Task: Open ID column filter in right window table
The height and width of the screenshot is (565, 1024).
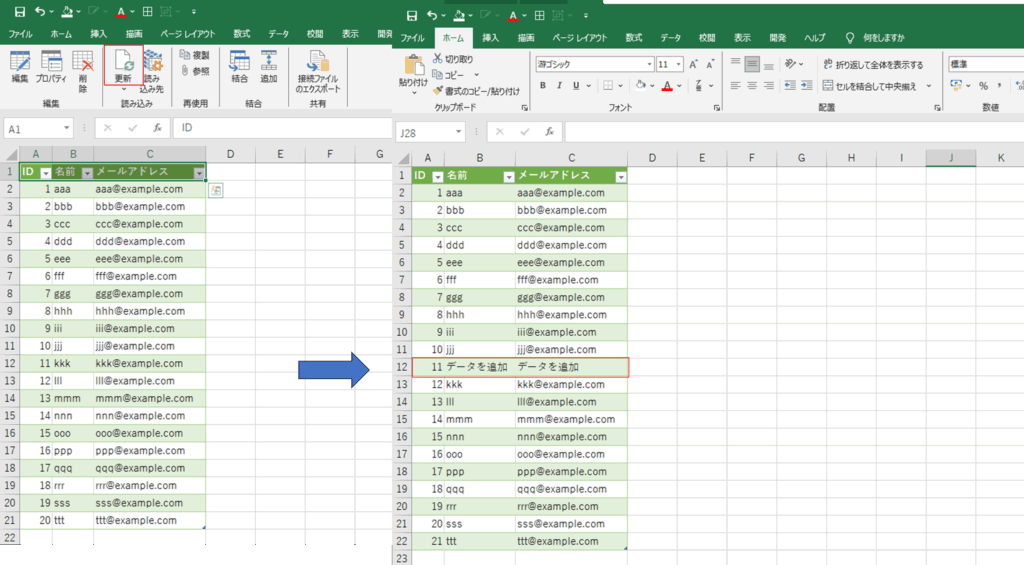Action: (438, 177)
